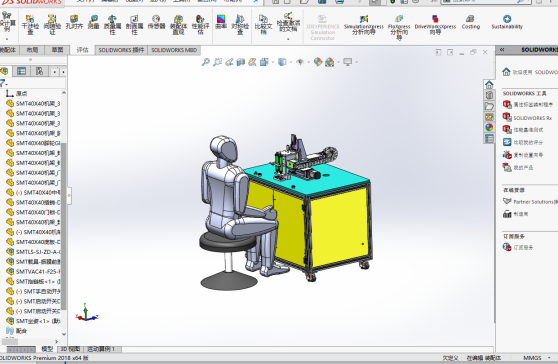Open the view orientation dropdown arrow
Viewport: 558px width, 364px height.
coord(273,62)
